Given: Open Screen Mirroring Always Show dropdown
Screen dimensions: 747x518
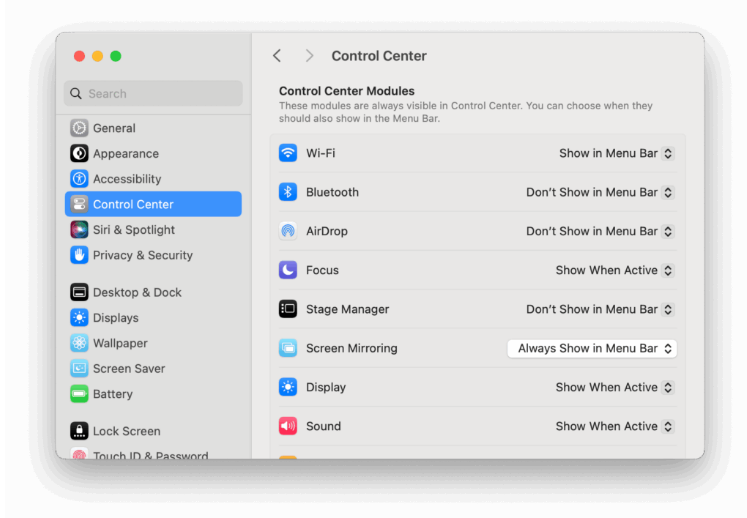Looking at the screenshot, I should (592, 348).
